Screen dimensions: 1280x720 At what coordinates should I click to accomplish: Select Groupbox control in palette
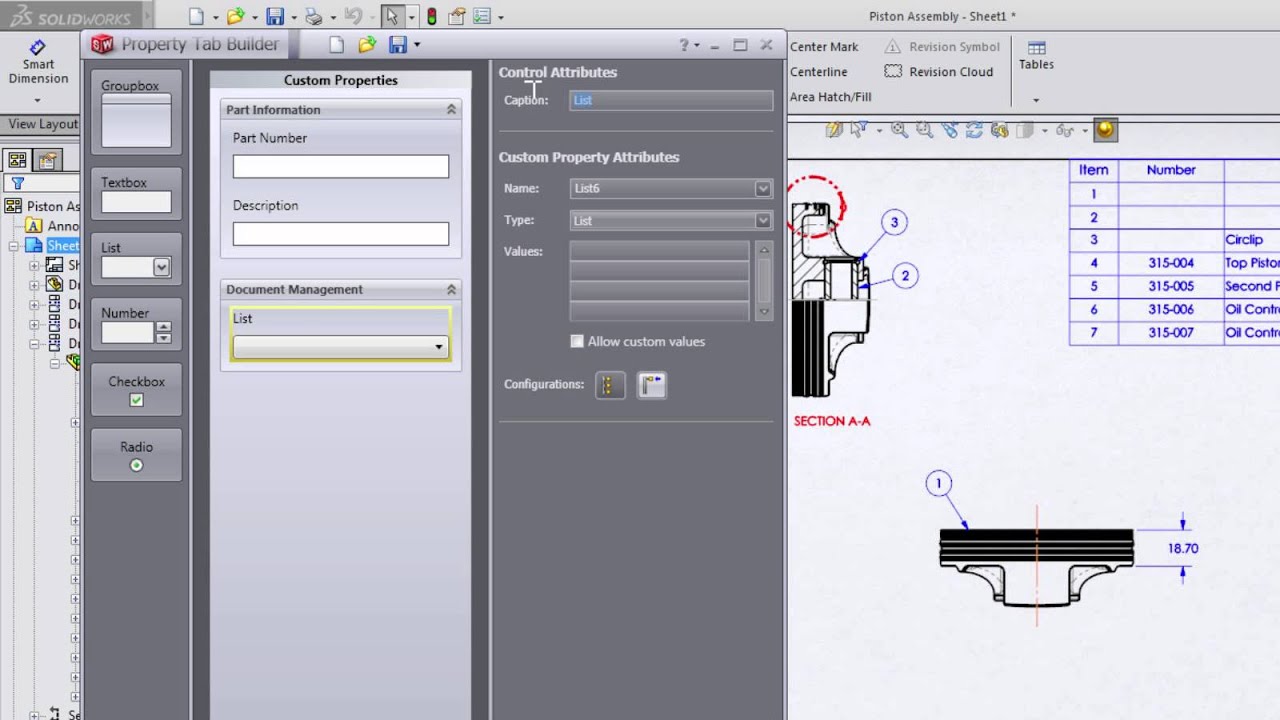(x=136, y=112)
